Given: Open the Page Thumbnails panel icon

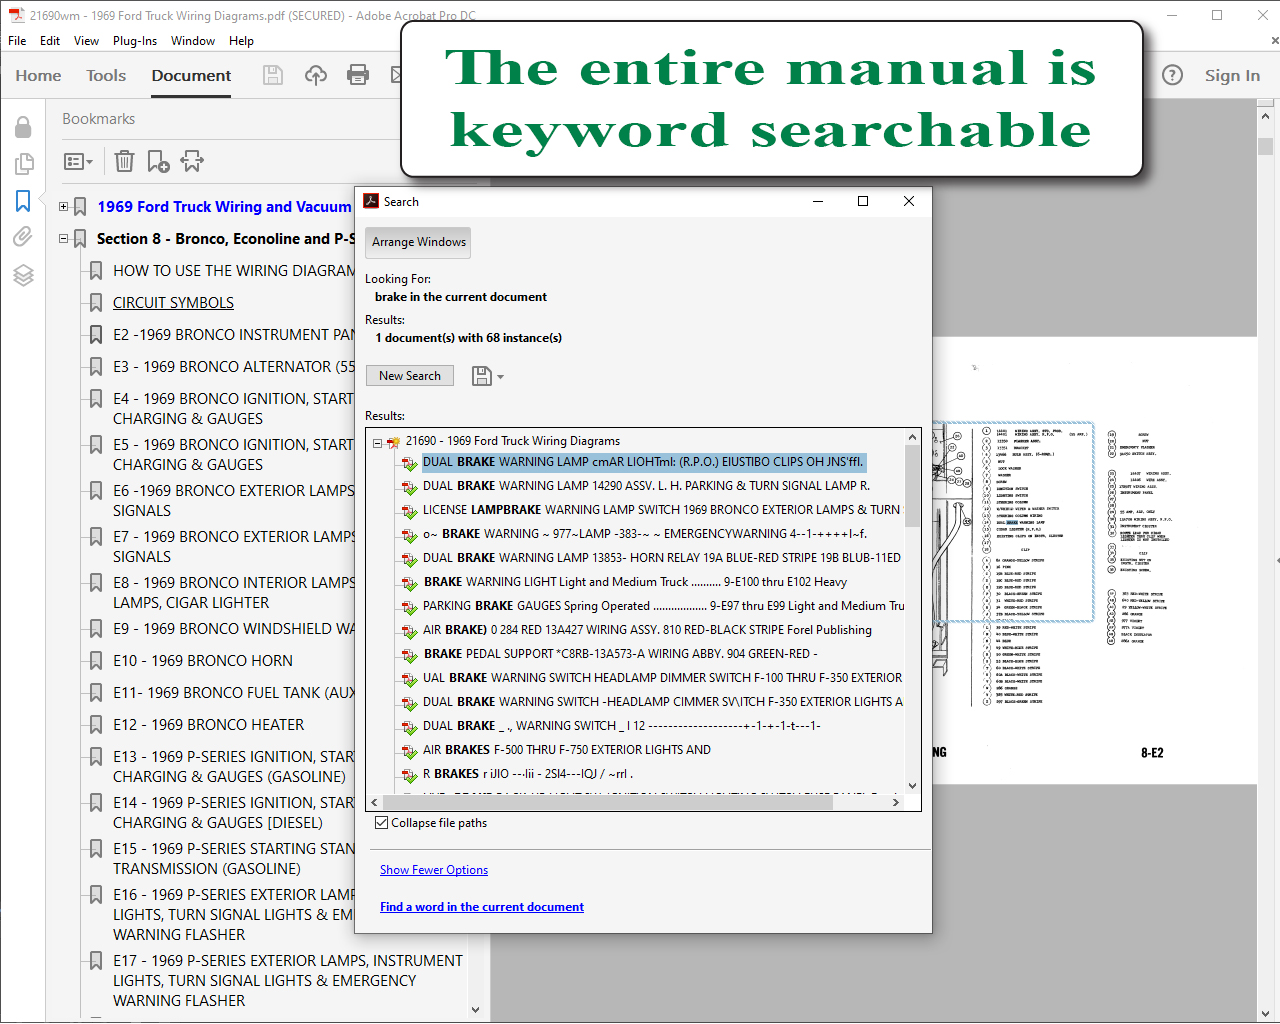Looking at the screenshot, I should pyautogui.click(x=23, y=164).
